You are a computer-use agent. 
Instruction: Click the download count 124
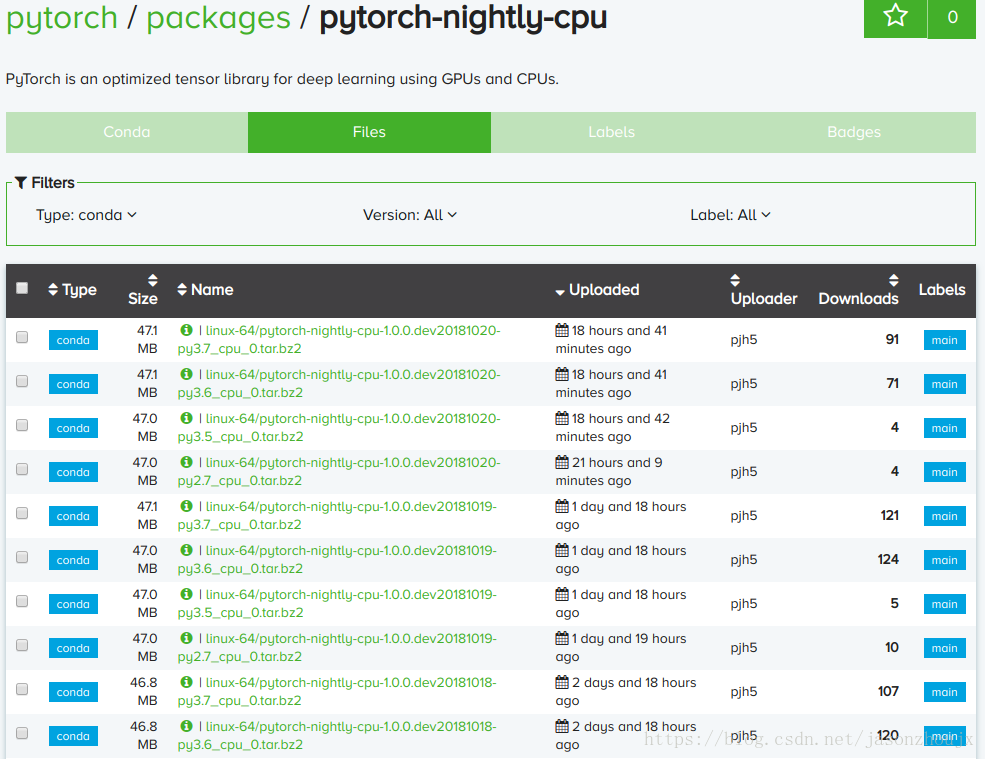click(888, 559)
